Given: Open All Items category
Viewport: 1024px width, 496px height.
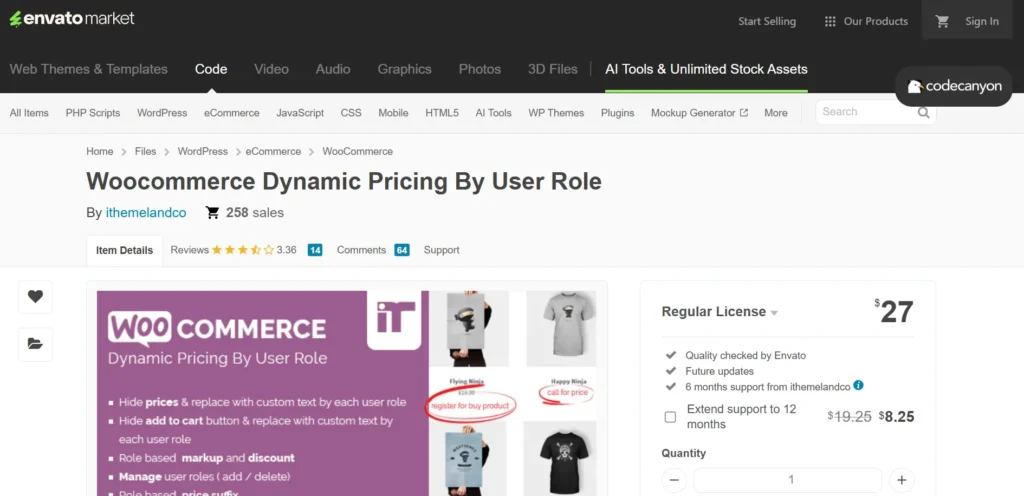Looking at the screenshot, I should [29, 113].
